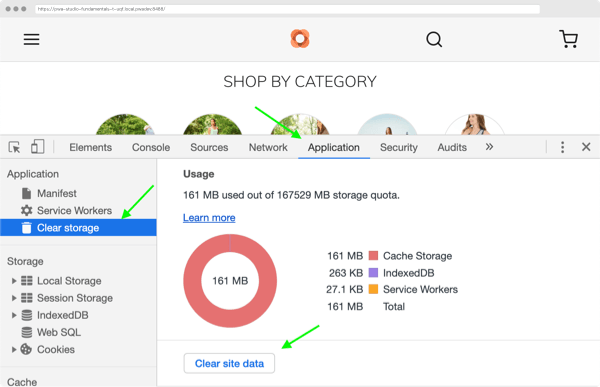The height and width of the screenshot is (387, 600).
Task: Click the Usage heading
Action: click(x=199, y=174)
